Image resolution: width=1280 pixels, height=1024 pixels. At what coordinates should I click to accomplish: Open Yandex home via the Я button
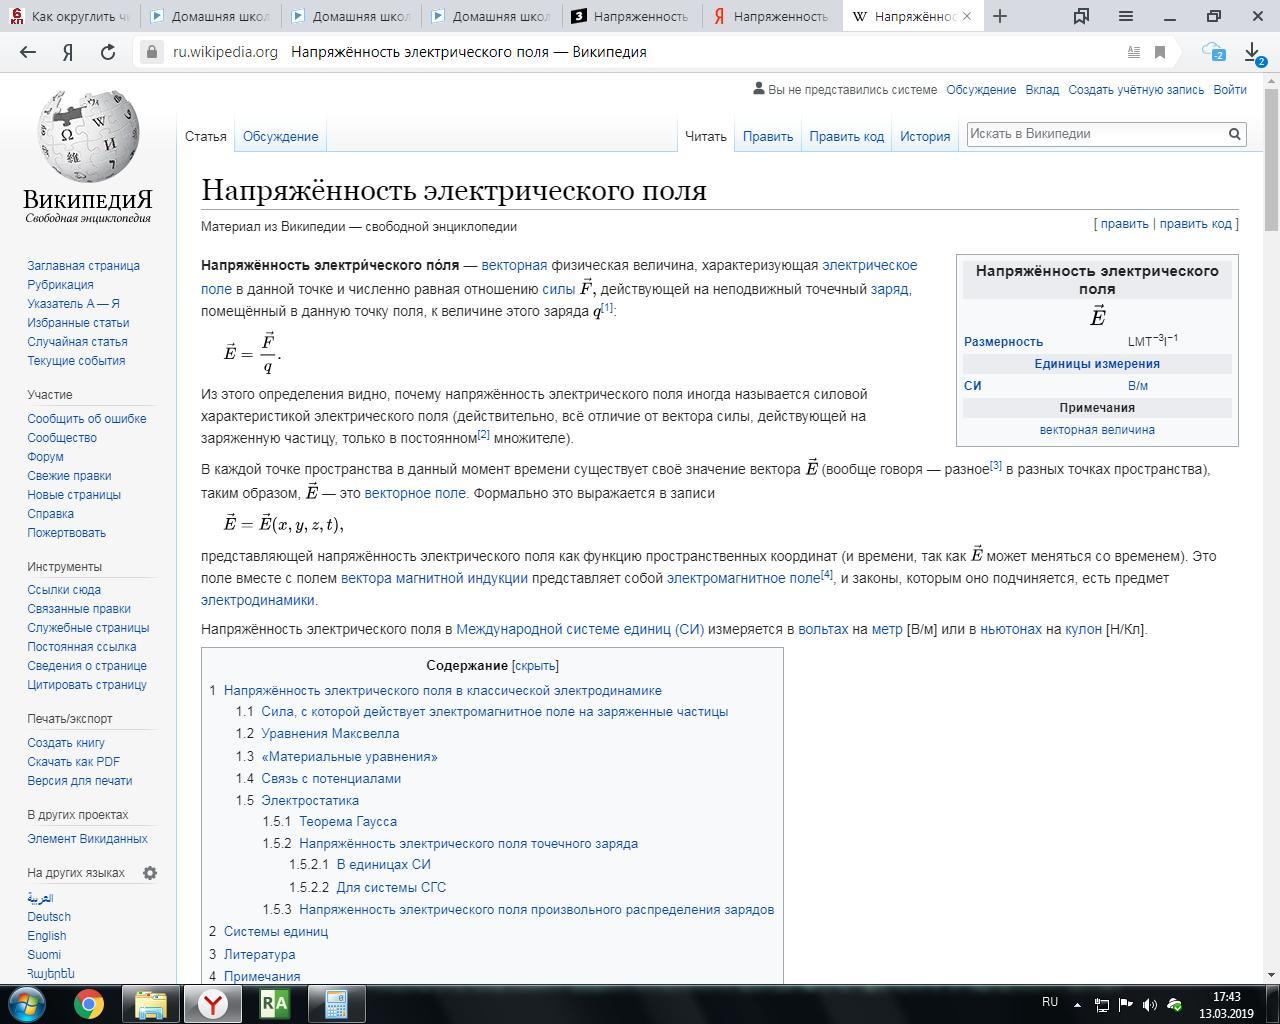click(68, 52)
